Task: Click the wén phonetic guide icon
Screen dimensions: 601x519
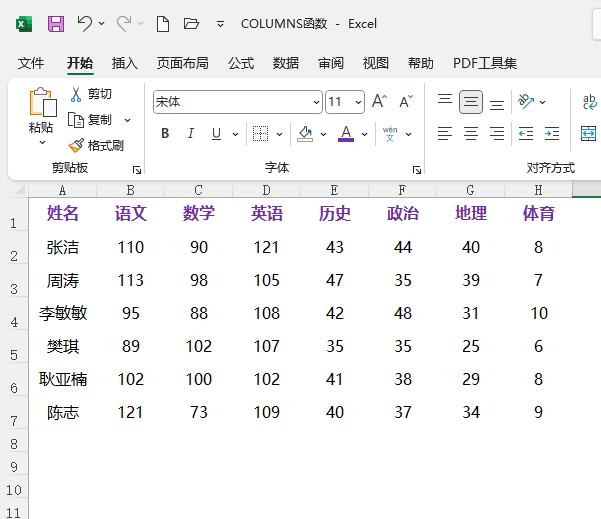Action: point(390,134)
